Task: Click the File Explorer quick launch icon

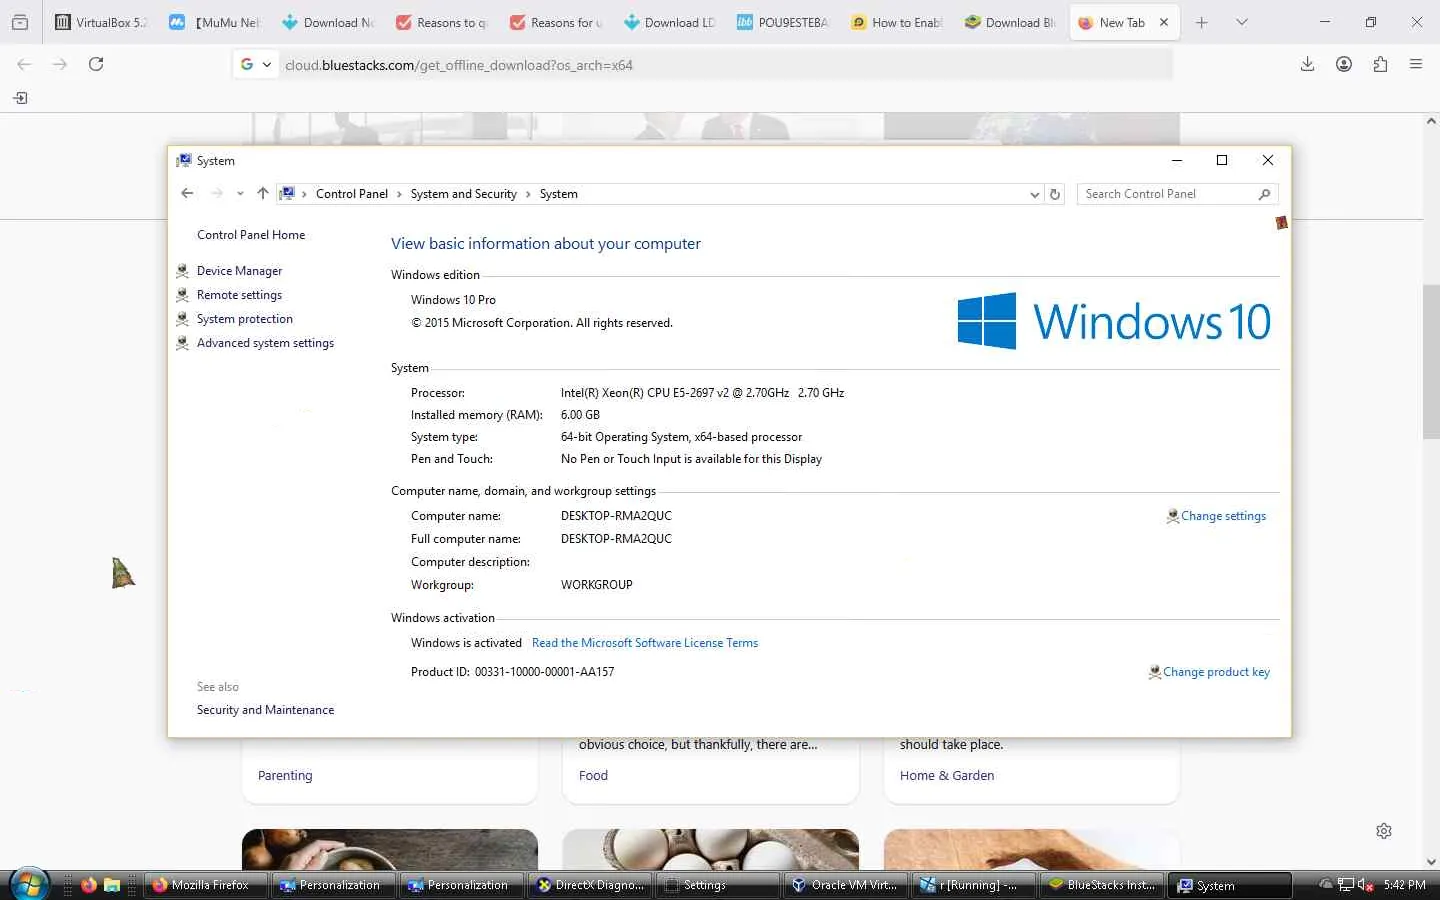Action: coord(112,885)
